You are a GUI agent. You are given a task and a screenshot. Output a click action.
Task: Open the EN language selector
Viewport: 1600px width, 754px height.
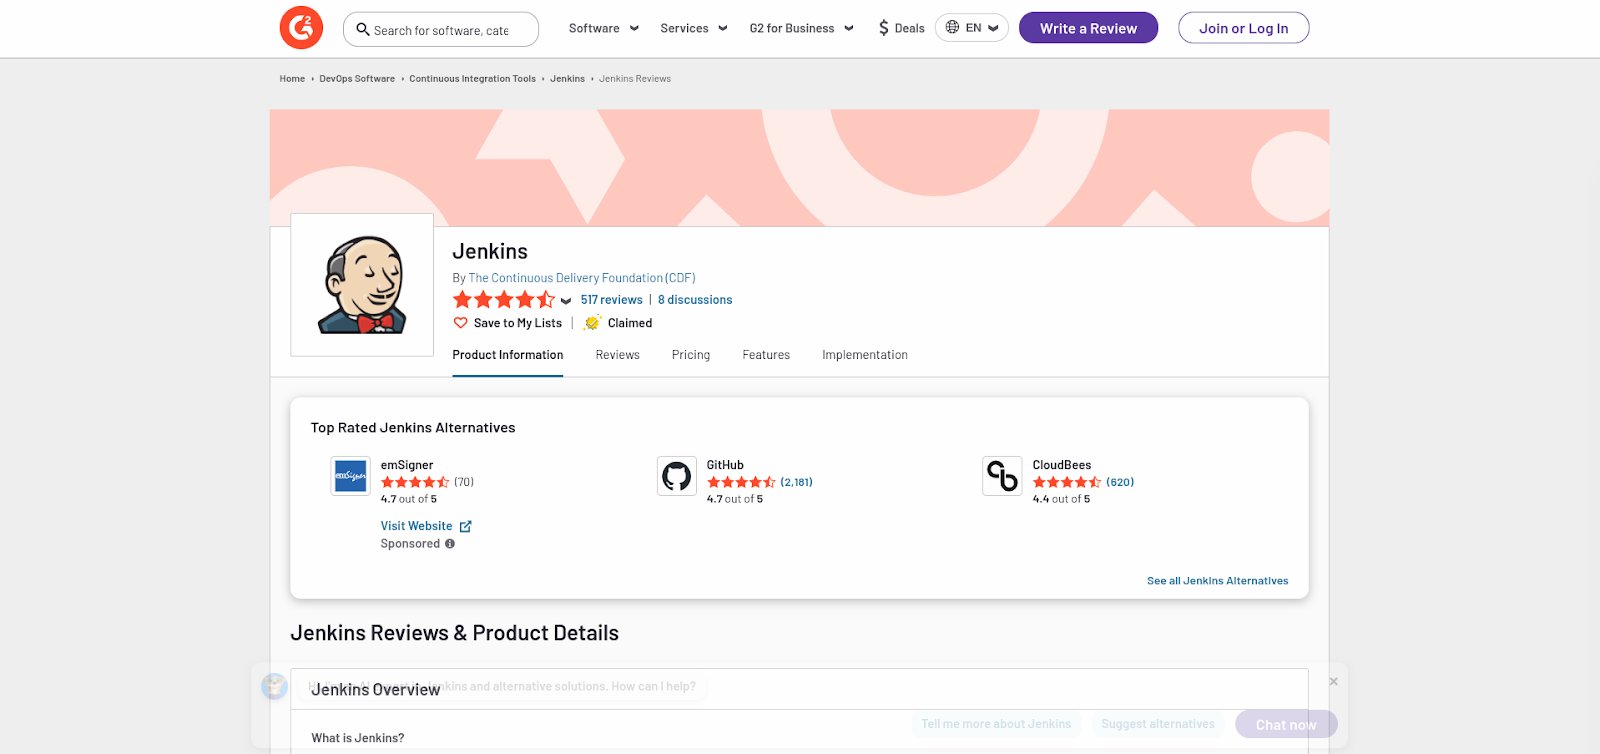[971, 28]
